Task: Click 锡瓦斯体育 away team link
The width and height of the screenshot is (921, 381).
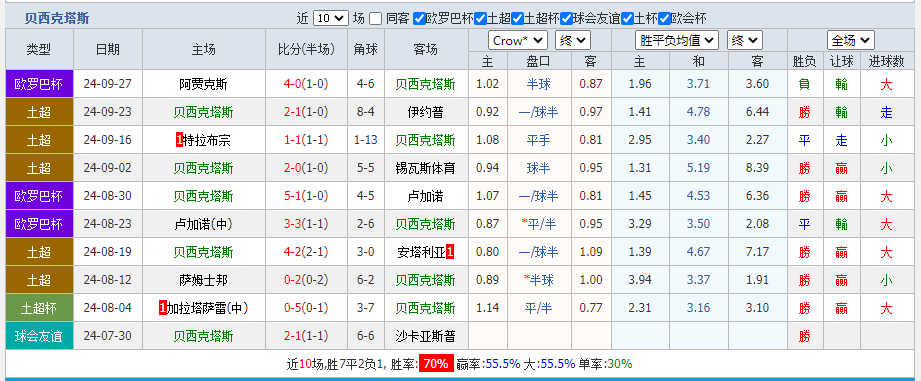Action: click(x=425, y=168)
